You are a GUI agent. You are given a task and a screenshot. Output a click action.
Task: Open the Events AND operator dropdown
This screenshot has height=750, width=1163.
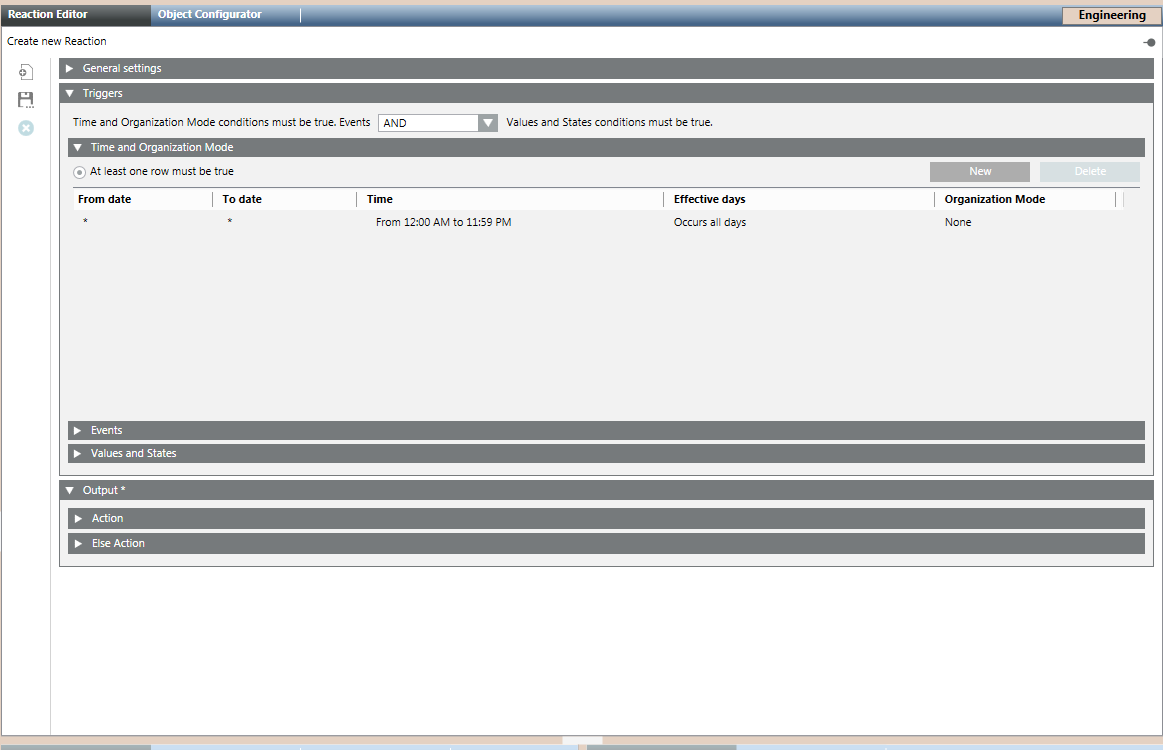point(487,123)
